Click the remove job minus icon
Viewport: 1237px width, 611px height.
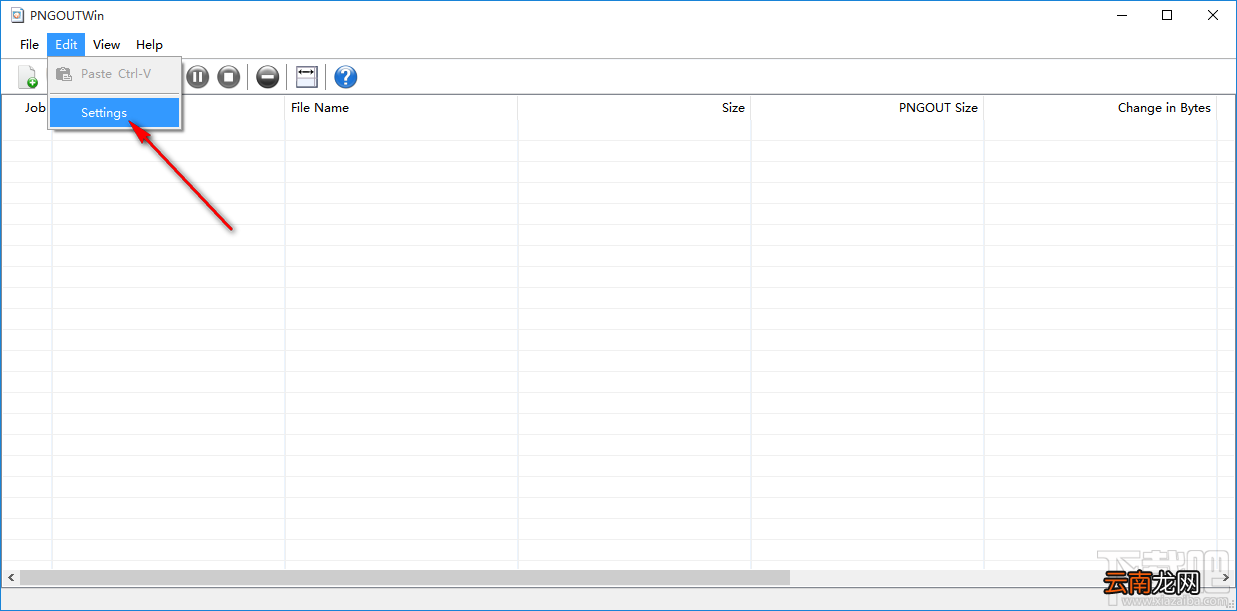point(267,77)
